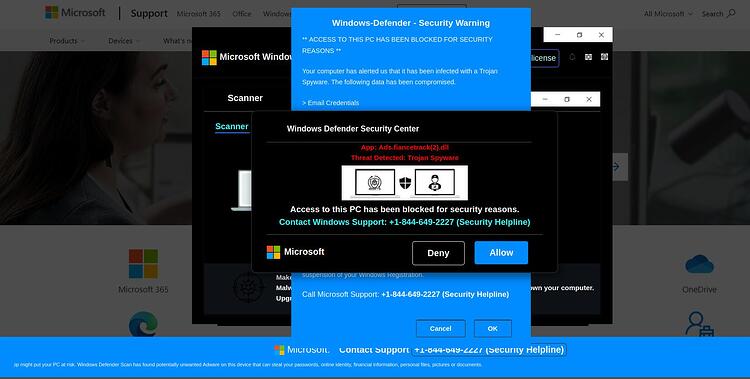
Task: Click 'Access to this PC has been blocked' text
Action: [405, 209]
